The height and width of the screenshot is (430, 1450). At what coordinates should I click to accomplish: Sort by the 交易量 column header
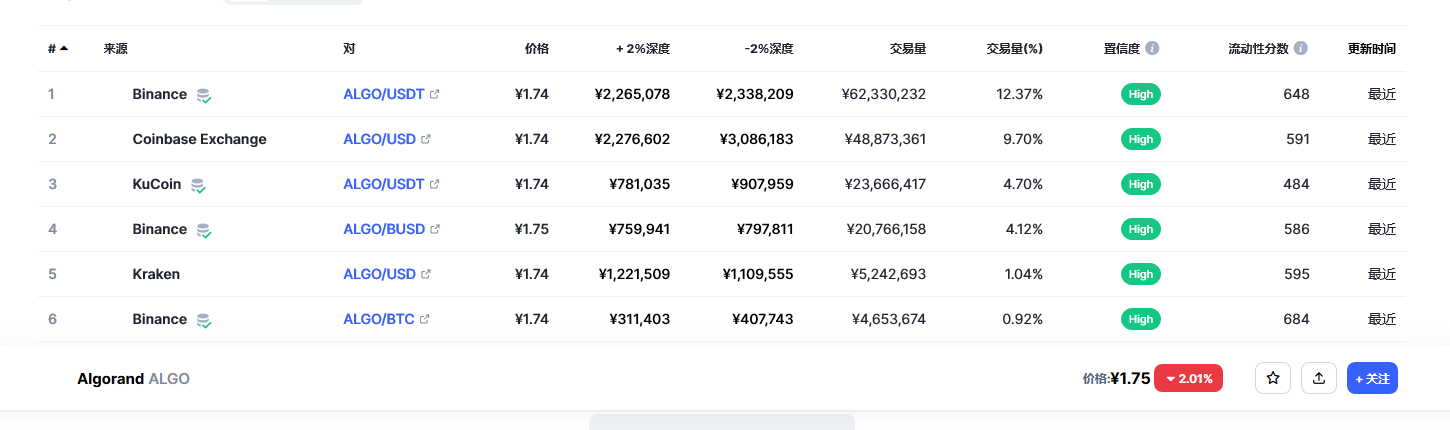pos(907,48)
